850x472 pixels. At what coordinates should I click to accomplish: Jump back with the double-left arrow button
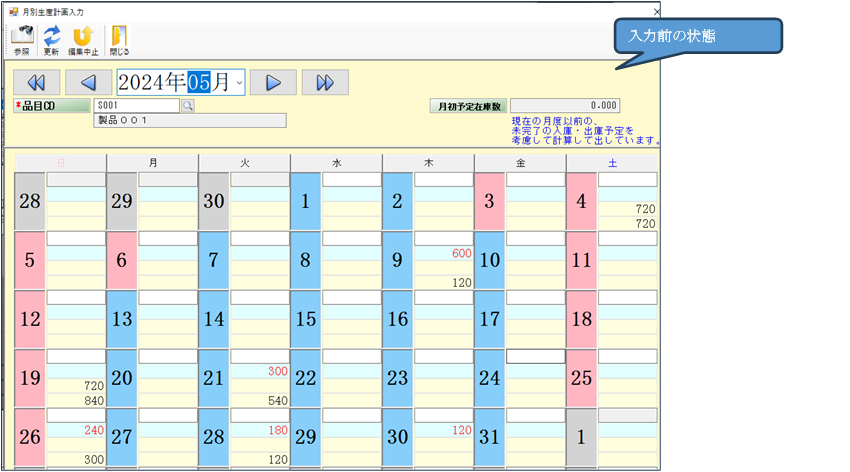36,82
